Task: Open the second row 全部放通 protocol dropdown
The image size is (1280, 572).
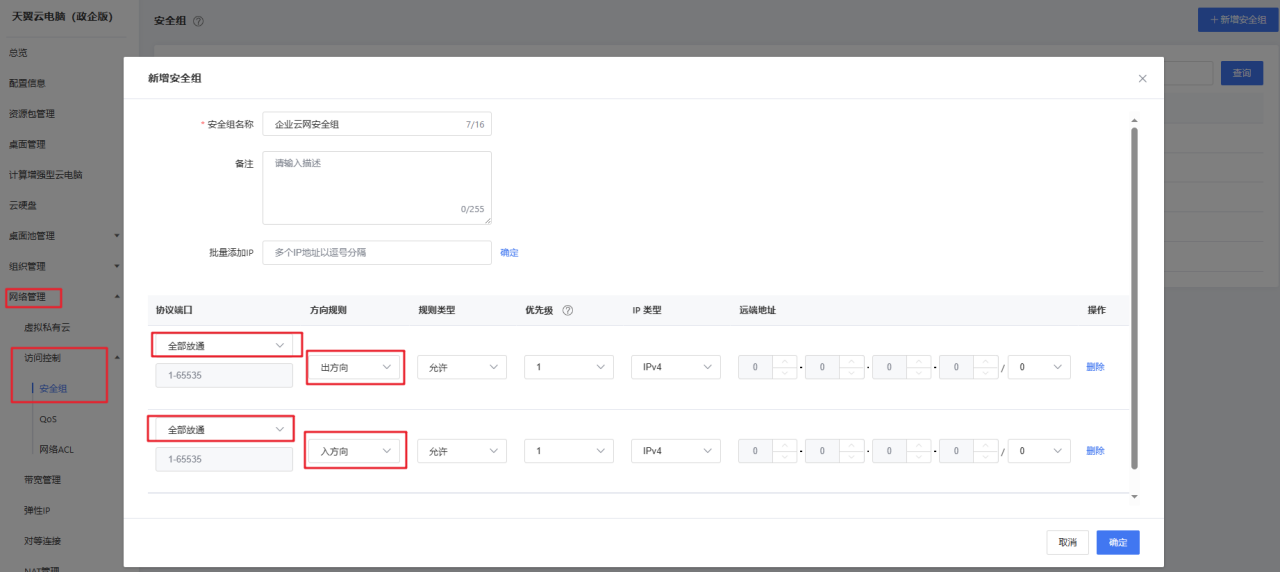Action: (x=225, y=429)
